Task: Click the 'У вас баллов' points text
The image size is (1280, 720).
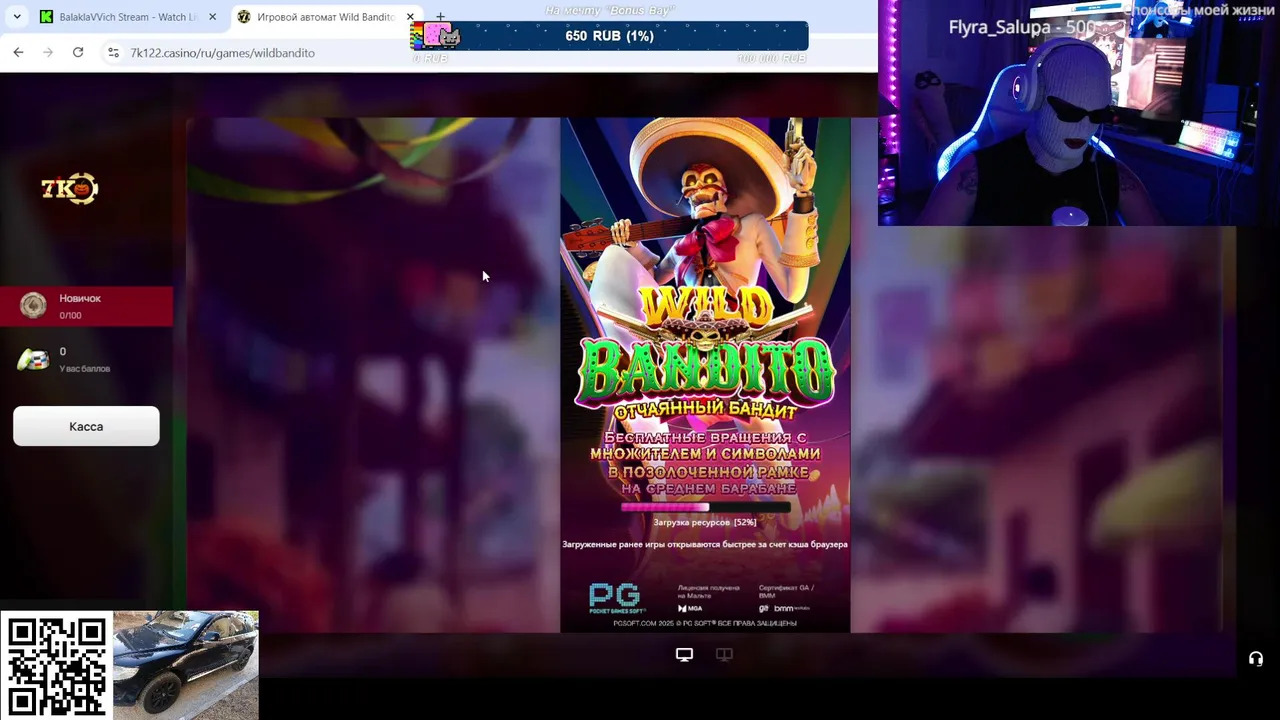Action: 85,369
